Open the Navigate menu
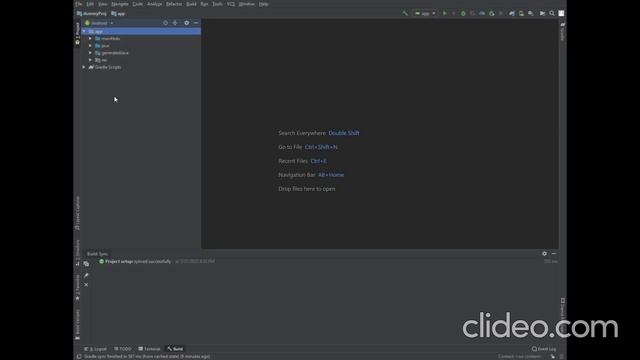Screen dimensions: 640x360 pyautogui.click(x=120, y=4)
